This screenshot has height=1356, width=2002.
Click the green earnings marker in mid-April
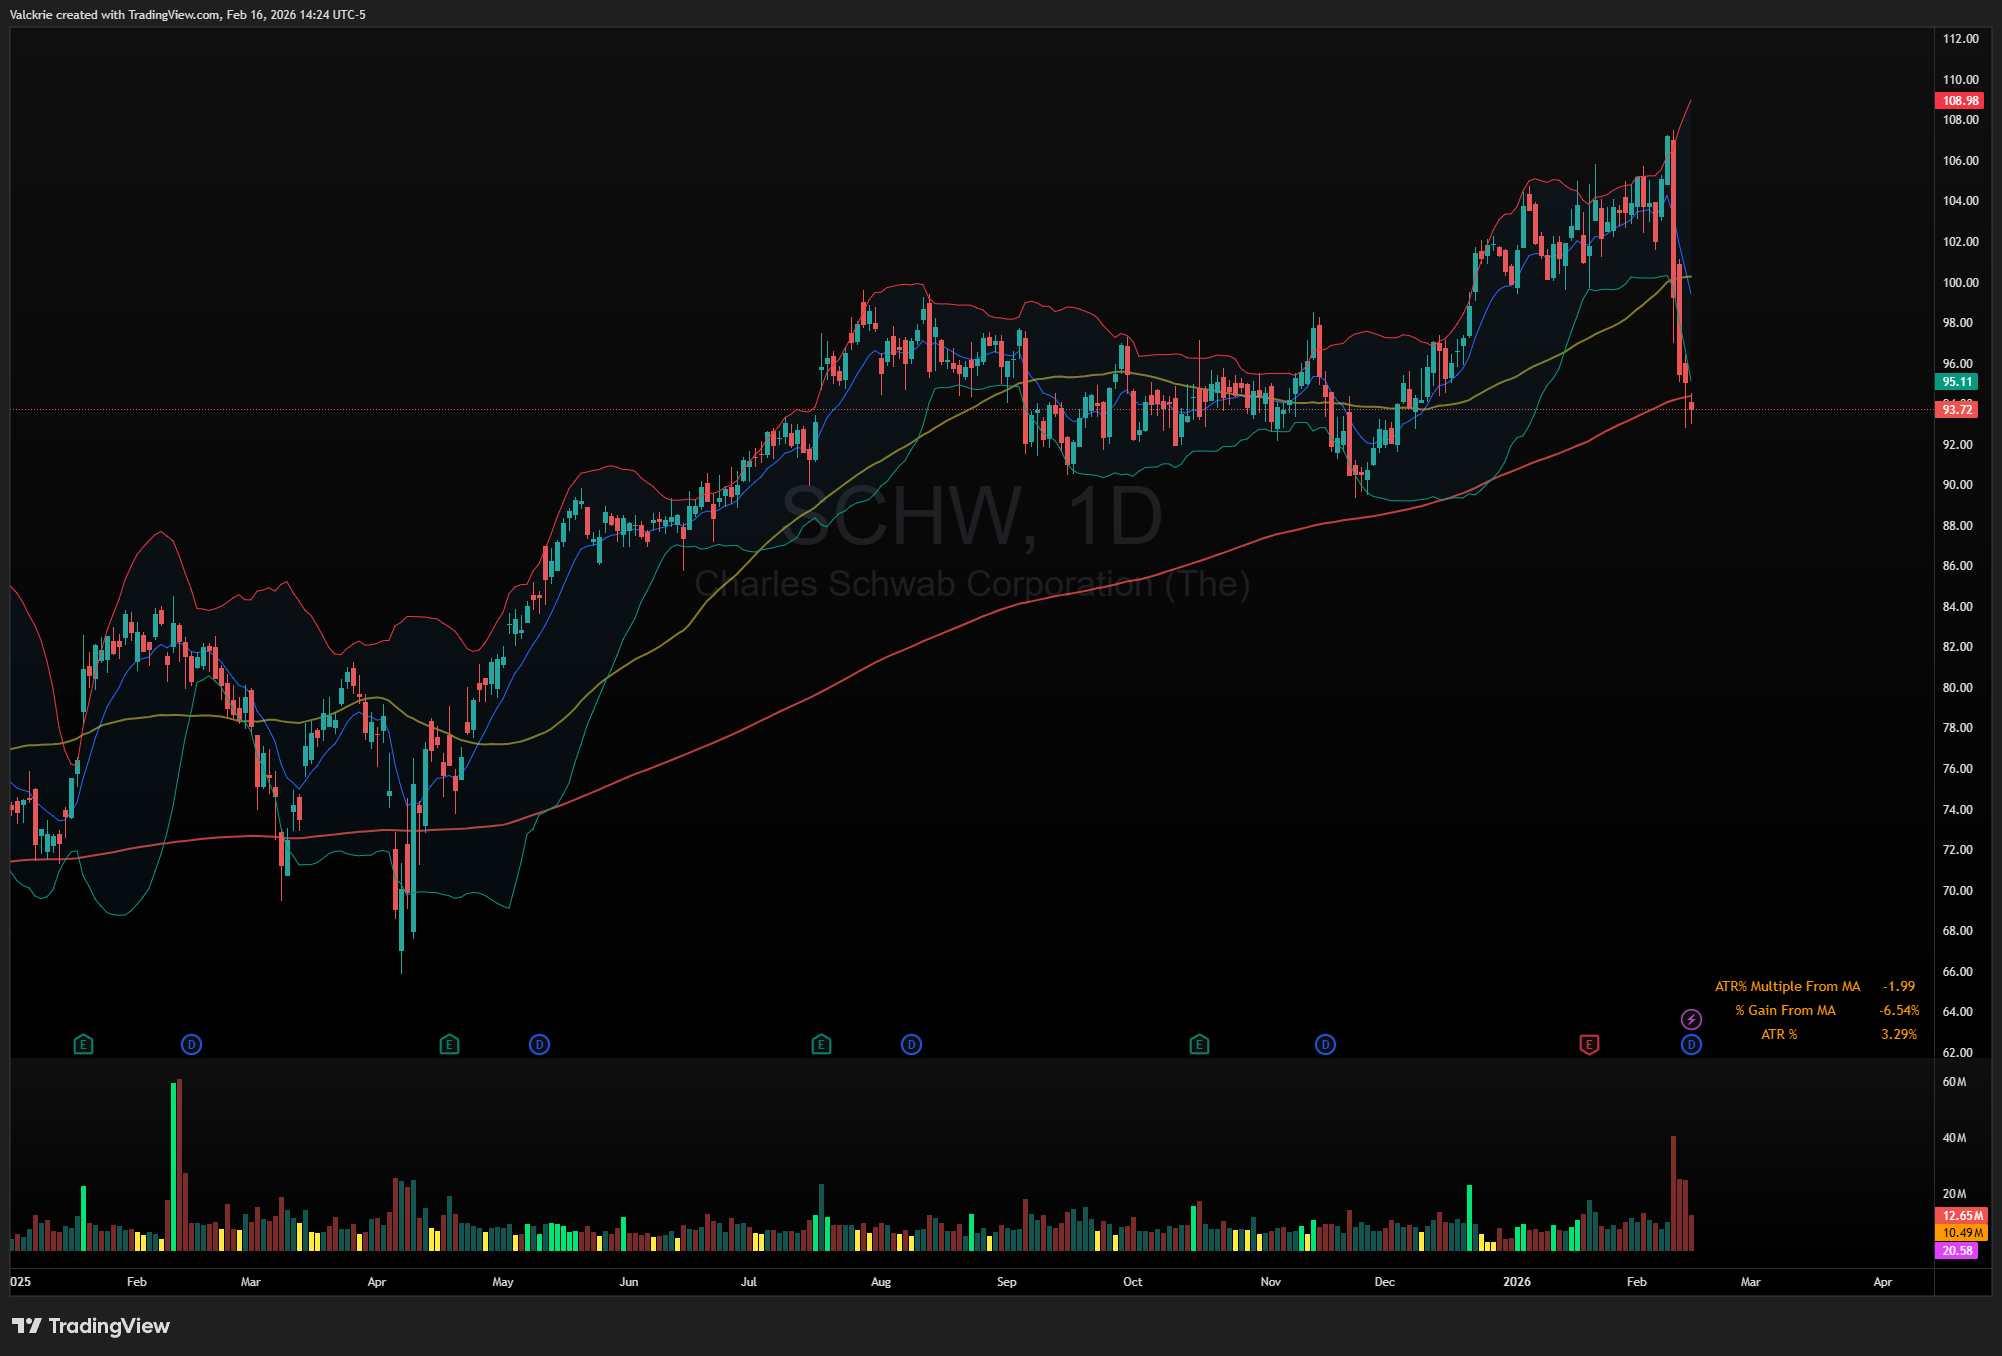coord(449,1045)
